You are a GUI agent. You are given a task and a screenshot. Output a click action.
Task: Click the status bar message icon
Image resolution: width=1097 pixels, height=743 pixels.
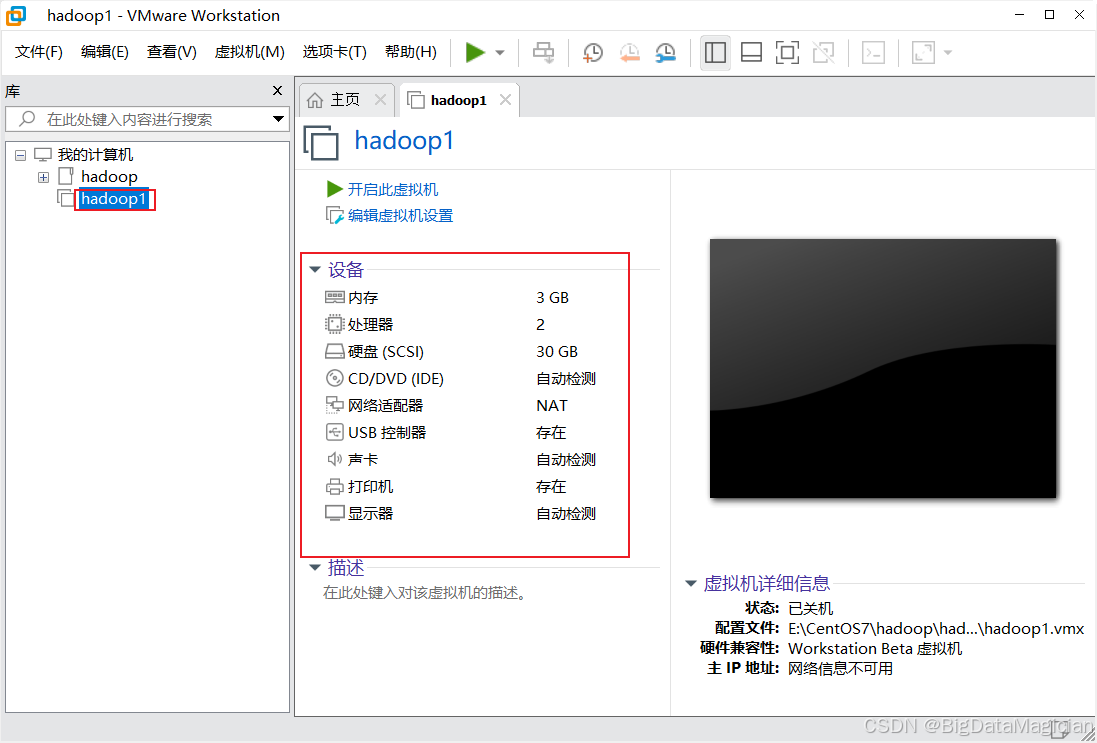click(x=1061, y=728)
